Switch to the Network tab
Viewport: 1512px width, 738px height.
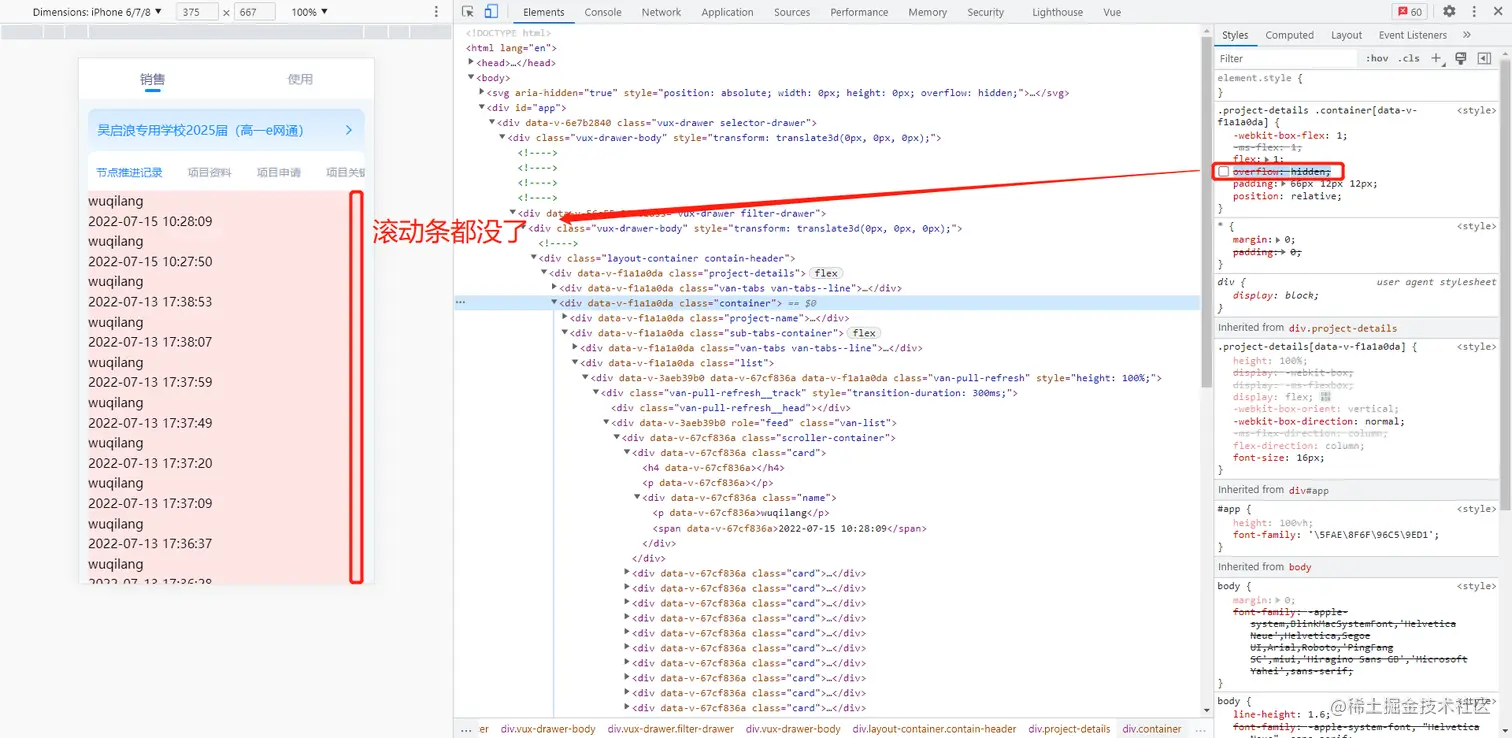661,12
